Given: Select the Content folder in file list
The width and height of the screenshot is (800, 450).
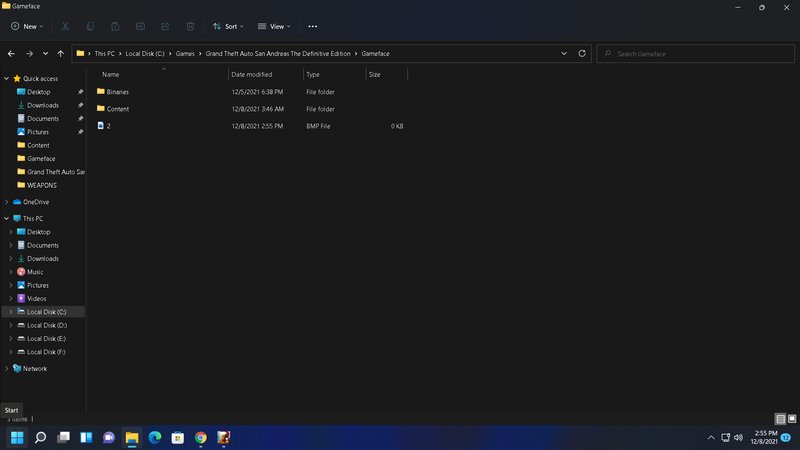Looking at the screenshot, I should coord(117,109).
